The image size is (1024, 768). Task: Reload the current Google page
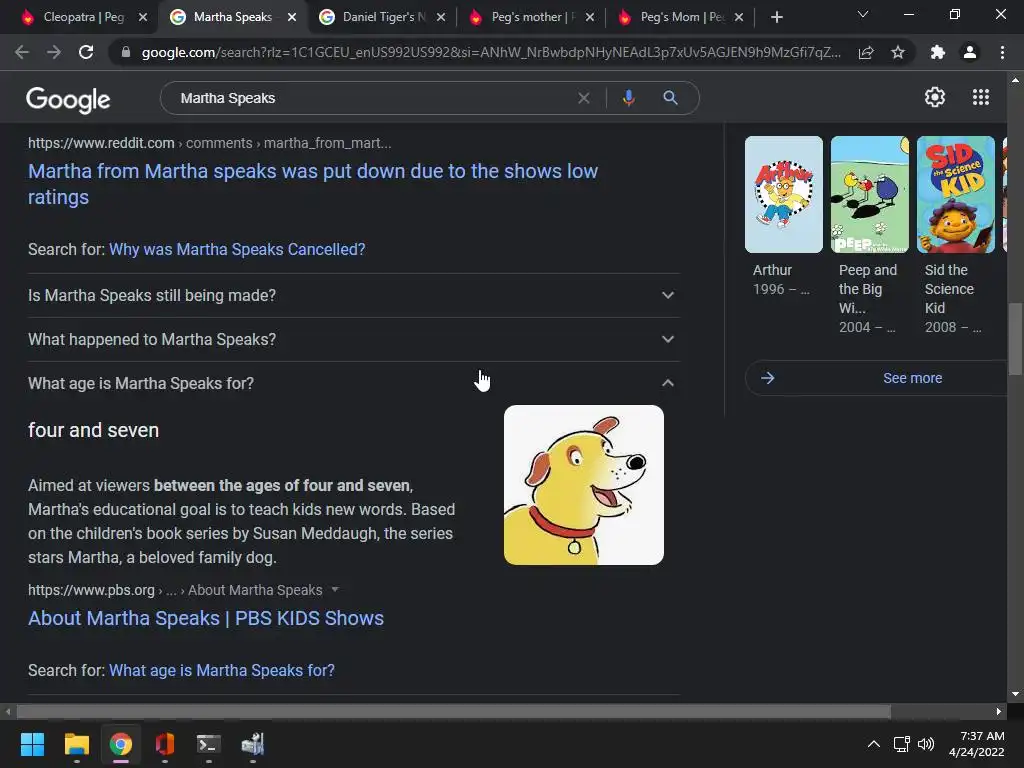(86, 52)
